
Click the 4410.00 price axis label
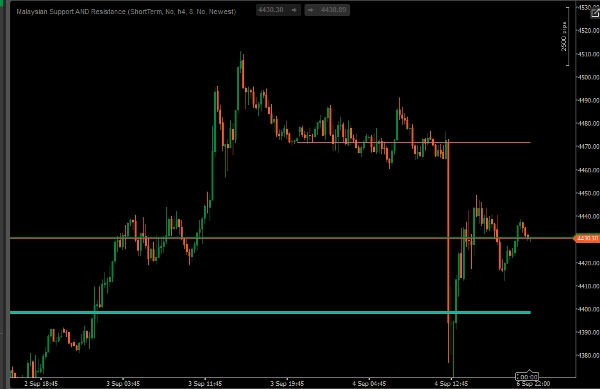tap(589, 286)
